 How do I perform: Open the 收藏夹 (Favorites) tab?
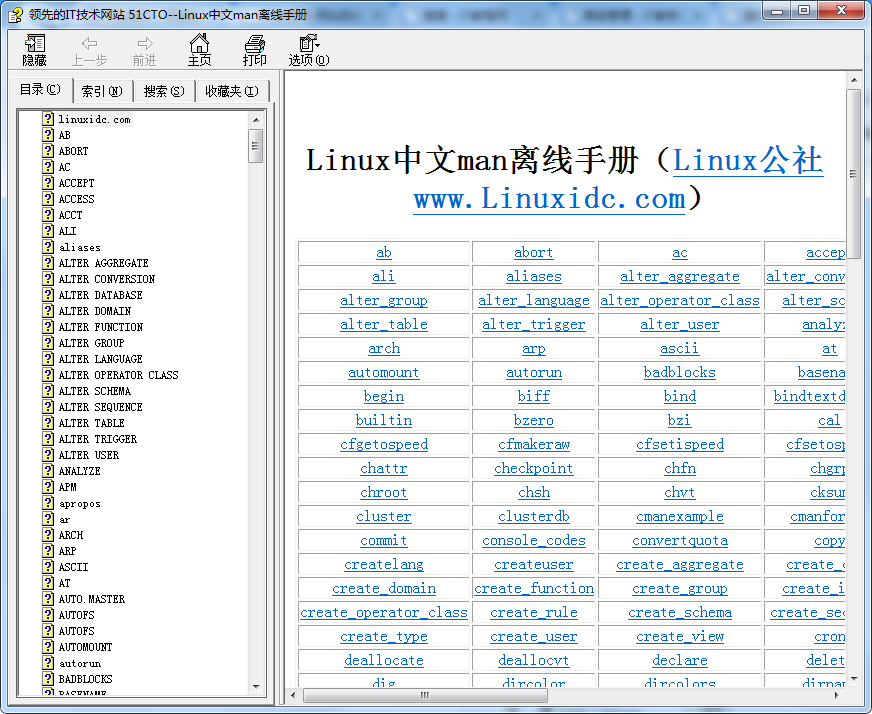pos(231,90)
